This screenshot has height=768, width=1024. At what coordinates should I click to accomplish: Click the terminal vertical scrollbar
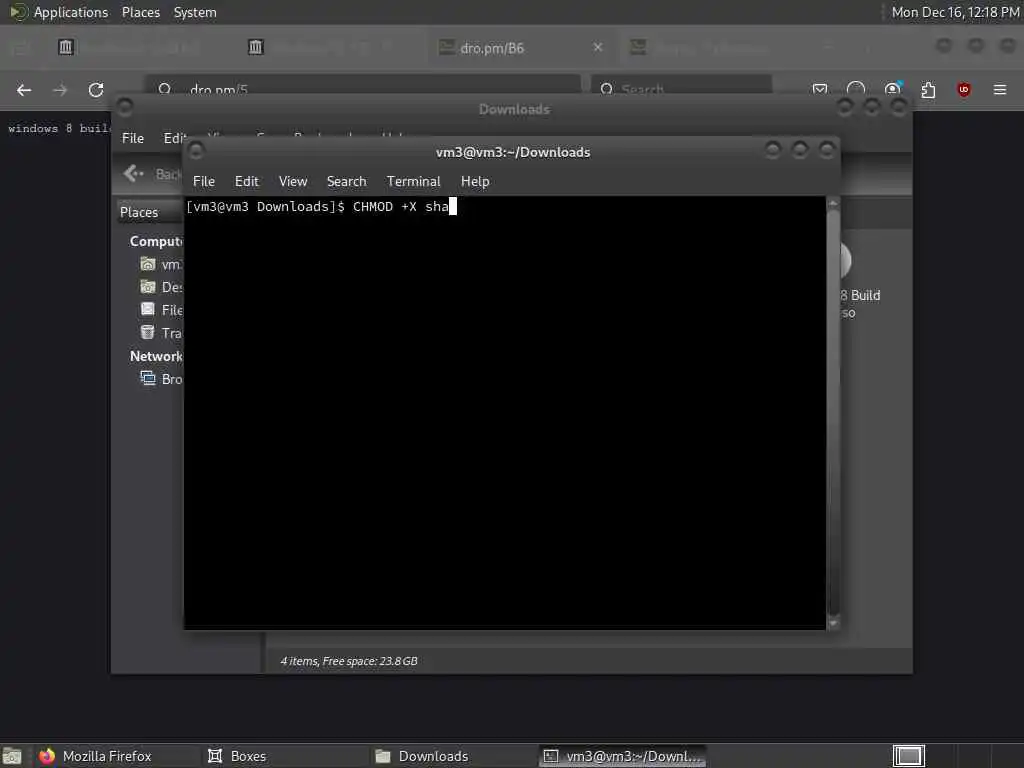click(x=833, y=411)
